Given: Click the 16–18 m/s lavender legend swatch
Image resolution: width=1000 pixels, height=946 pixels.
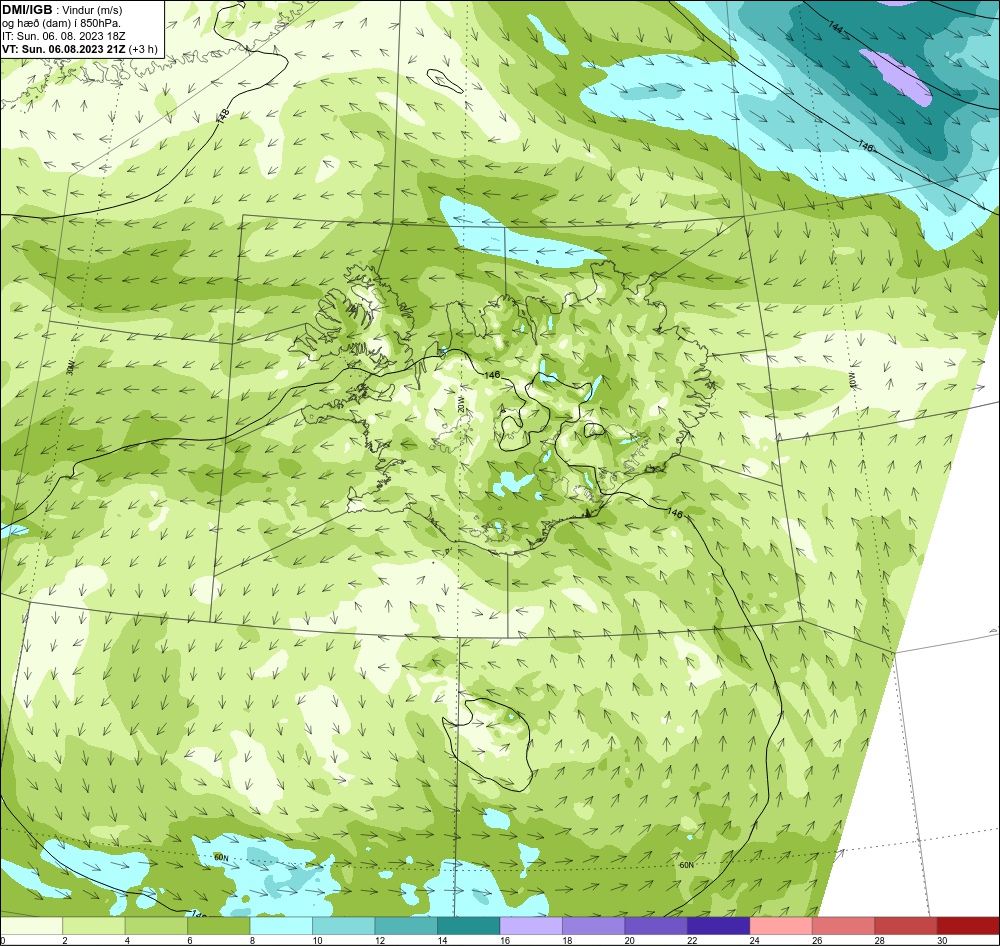Looking at the screenshot, I should [531, 926].
